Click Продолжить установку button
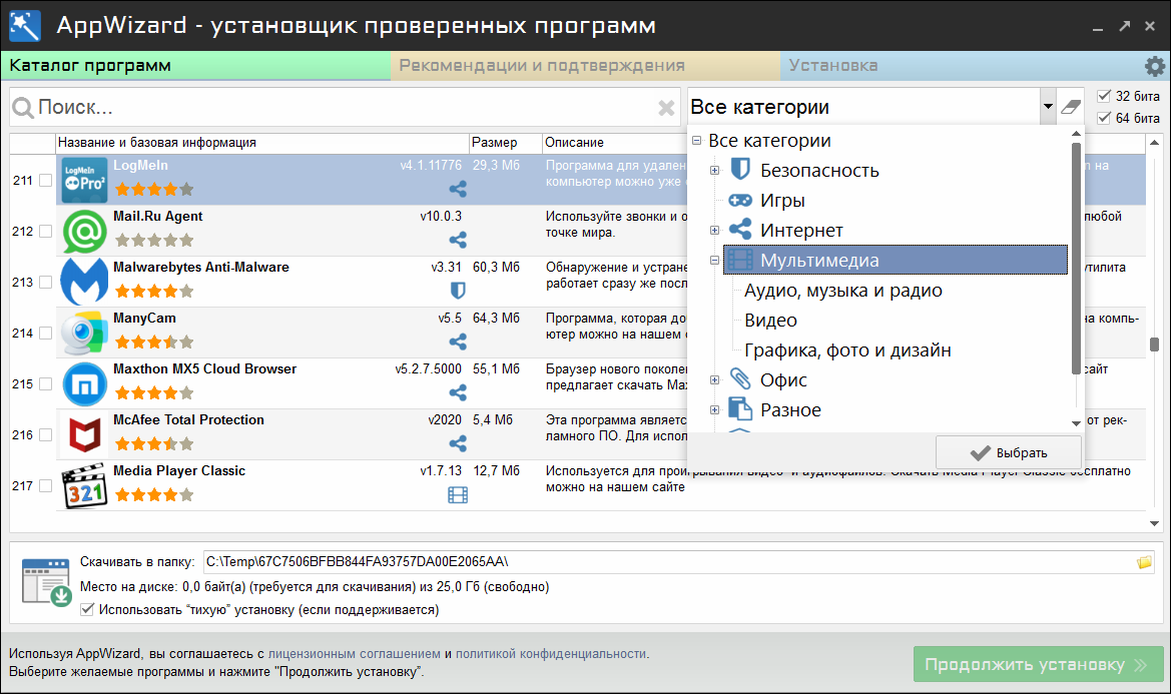 coord(1038,664)
